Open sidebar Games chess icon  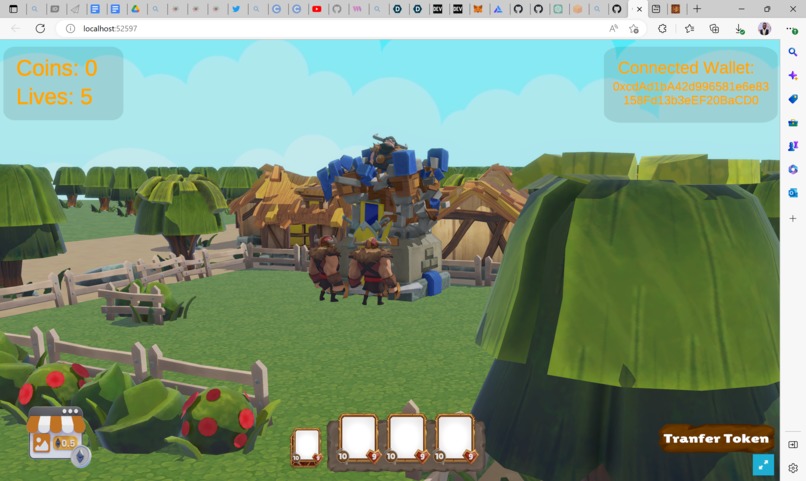tap(793, 146)
